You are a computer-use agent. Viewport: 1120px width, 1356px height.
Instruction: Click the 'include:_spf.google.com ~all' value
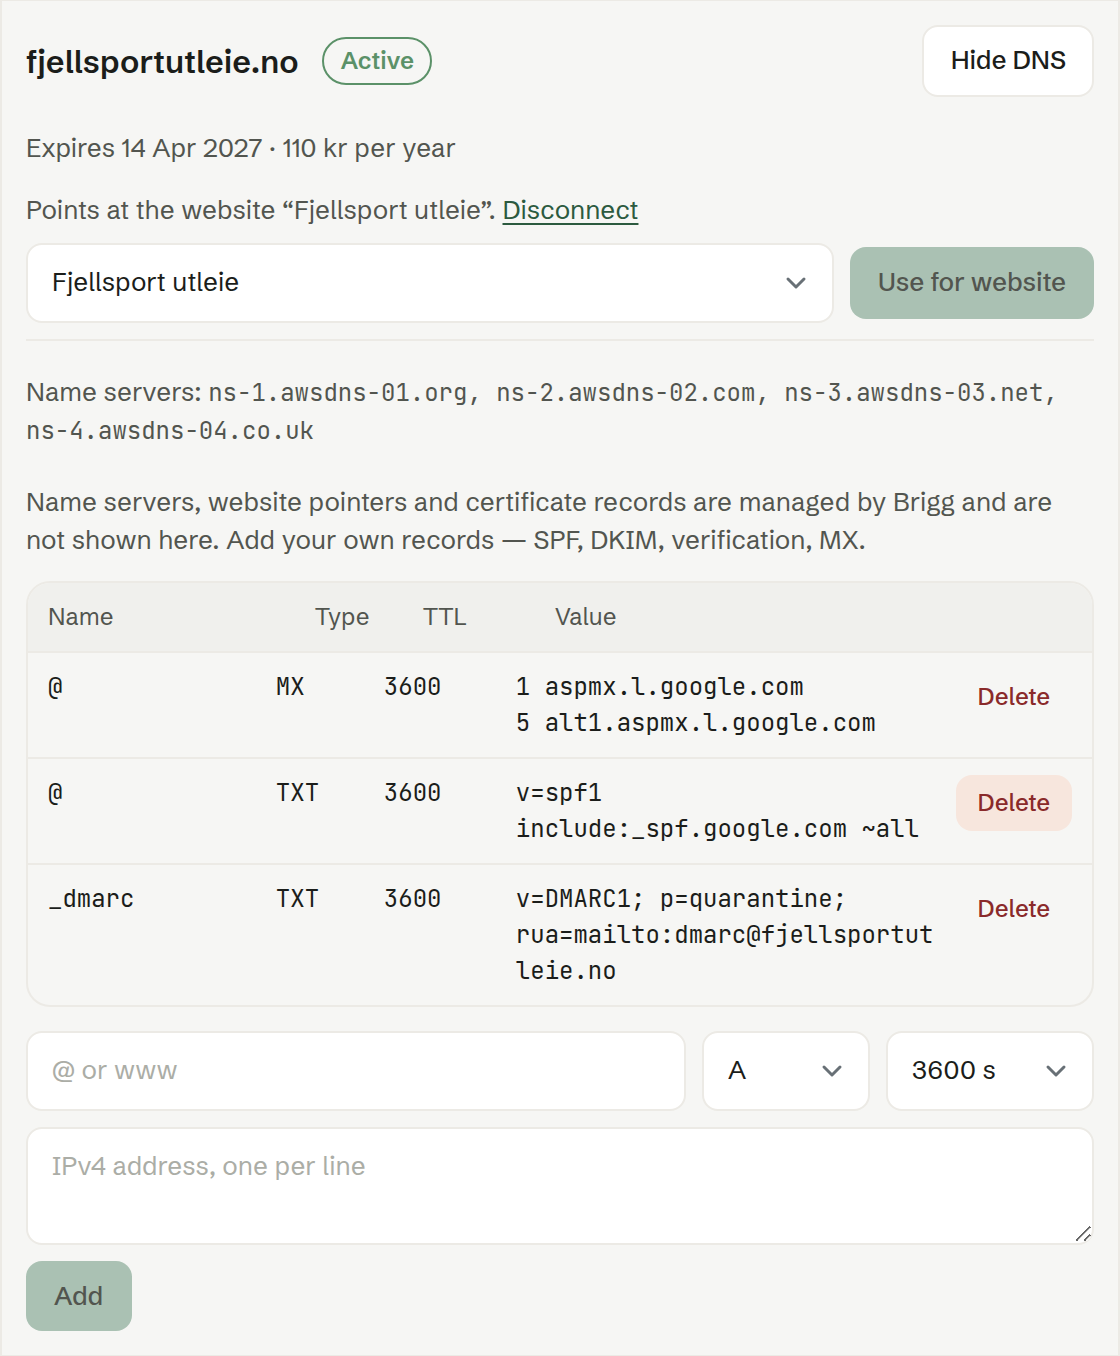[x=718, y=829]
